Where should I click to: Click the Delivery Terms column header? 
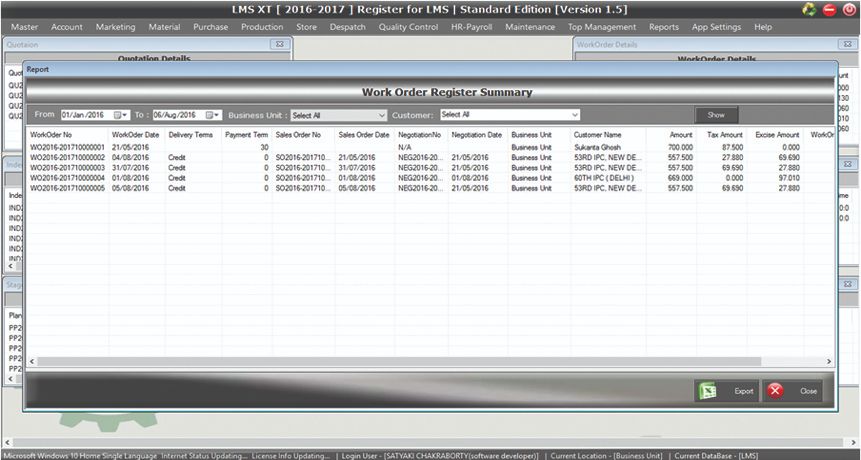193,135
